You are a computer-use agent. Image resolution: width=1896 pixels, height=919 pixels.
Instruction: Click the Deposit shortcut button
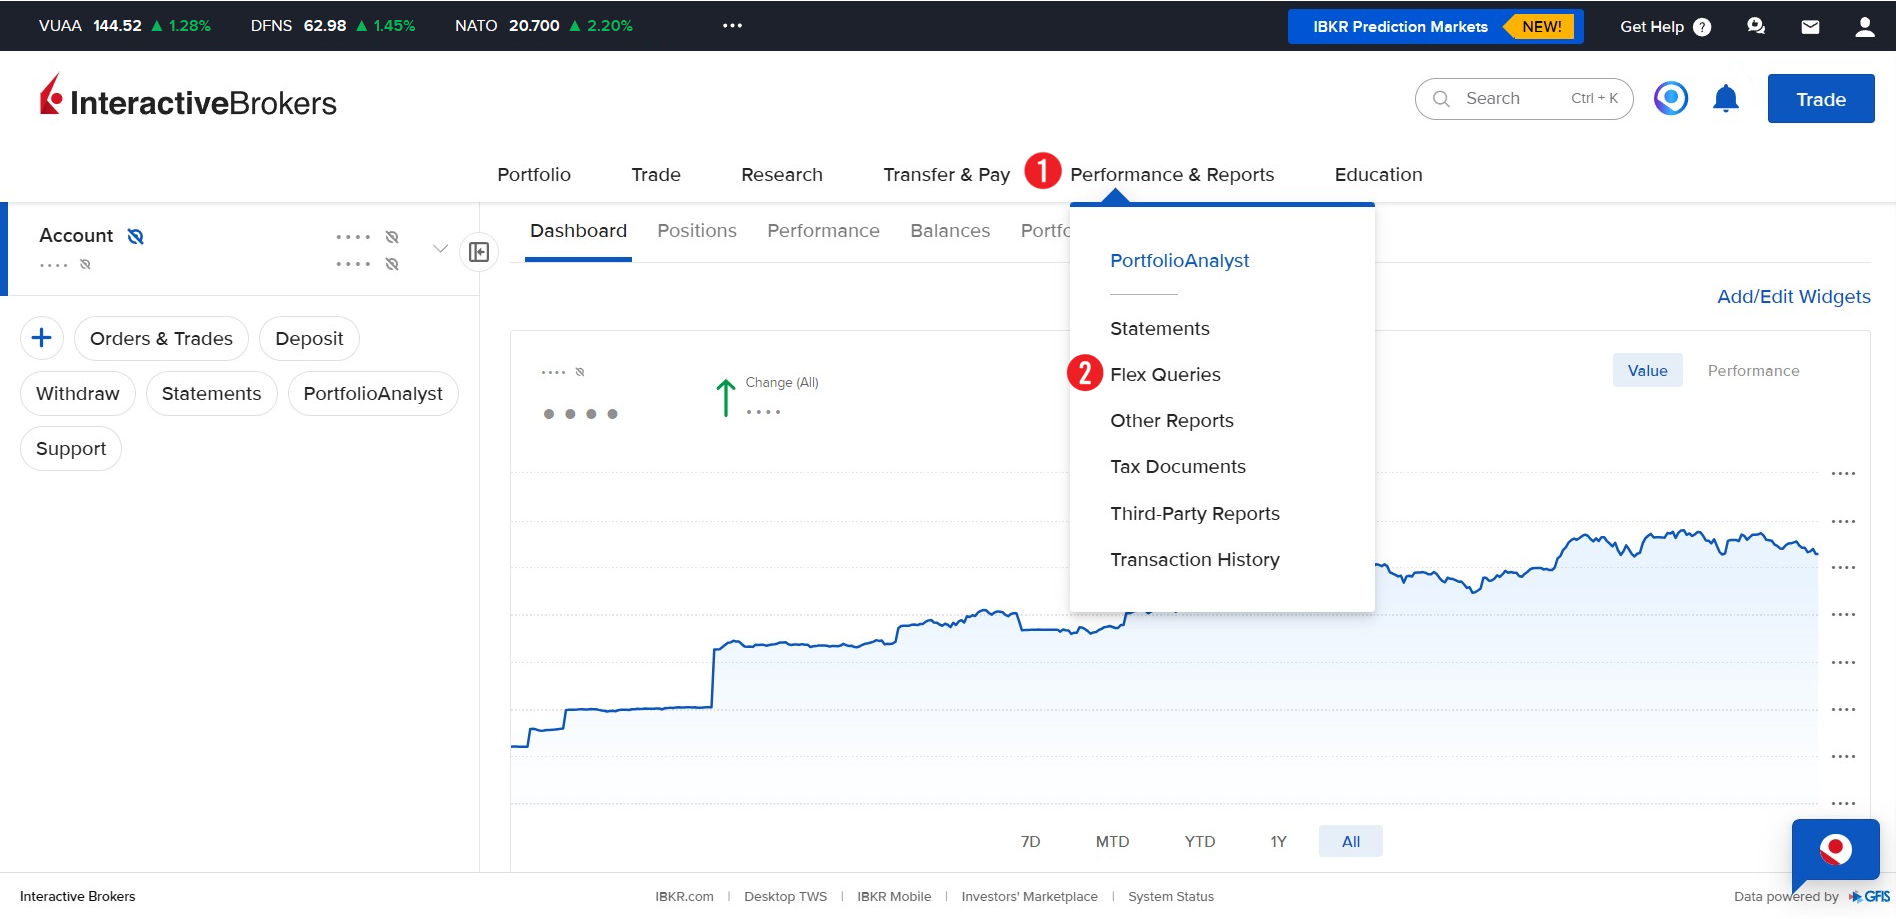click(x=309, y=339)
